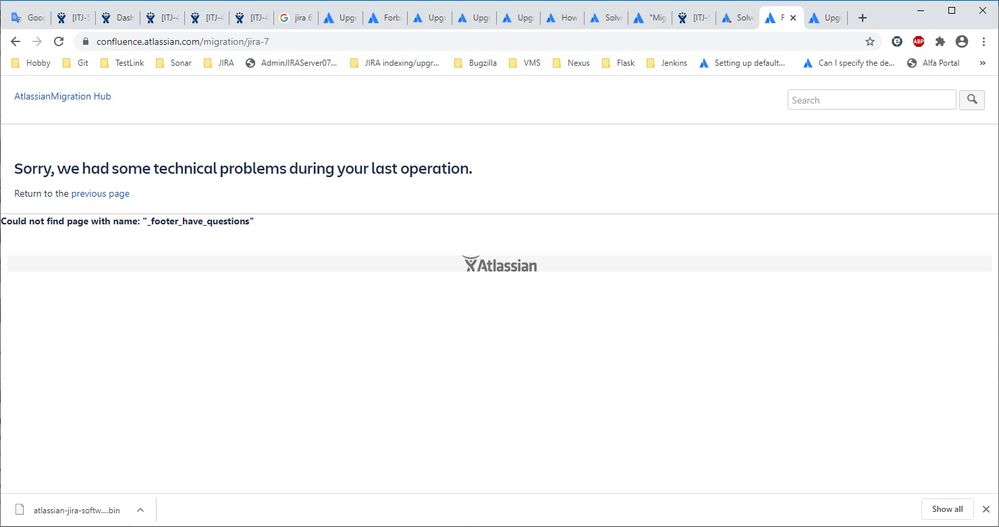Open the Git bookmark folder
Screen dimensions: 999x527
75,63
